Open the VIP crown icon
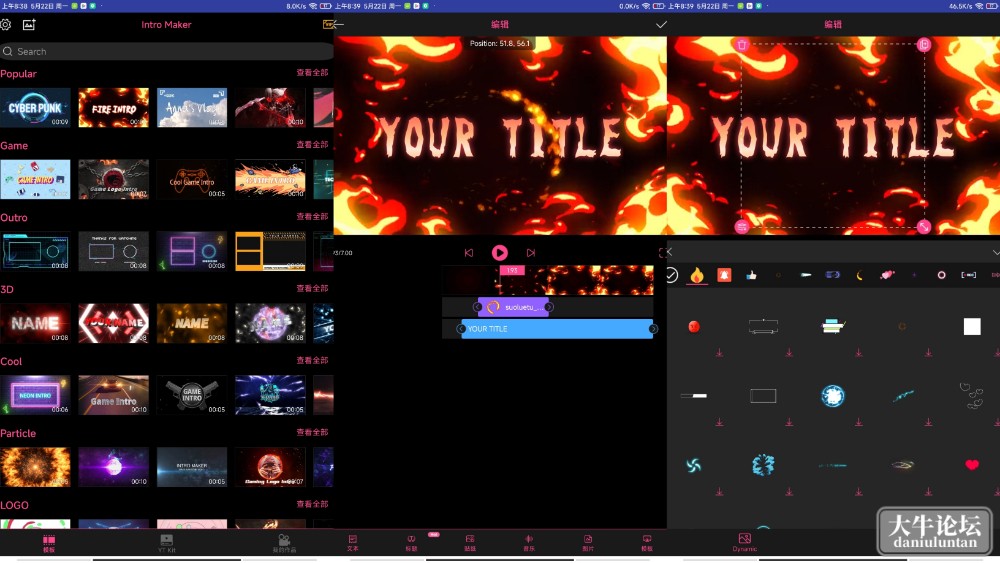The image size is (1000, 563). (328, 24)
